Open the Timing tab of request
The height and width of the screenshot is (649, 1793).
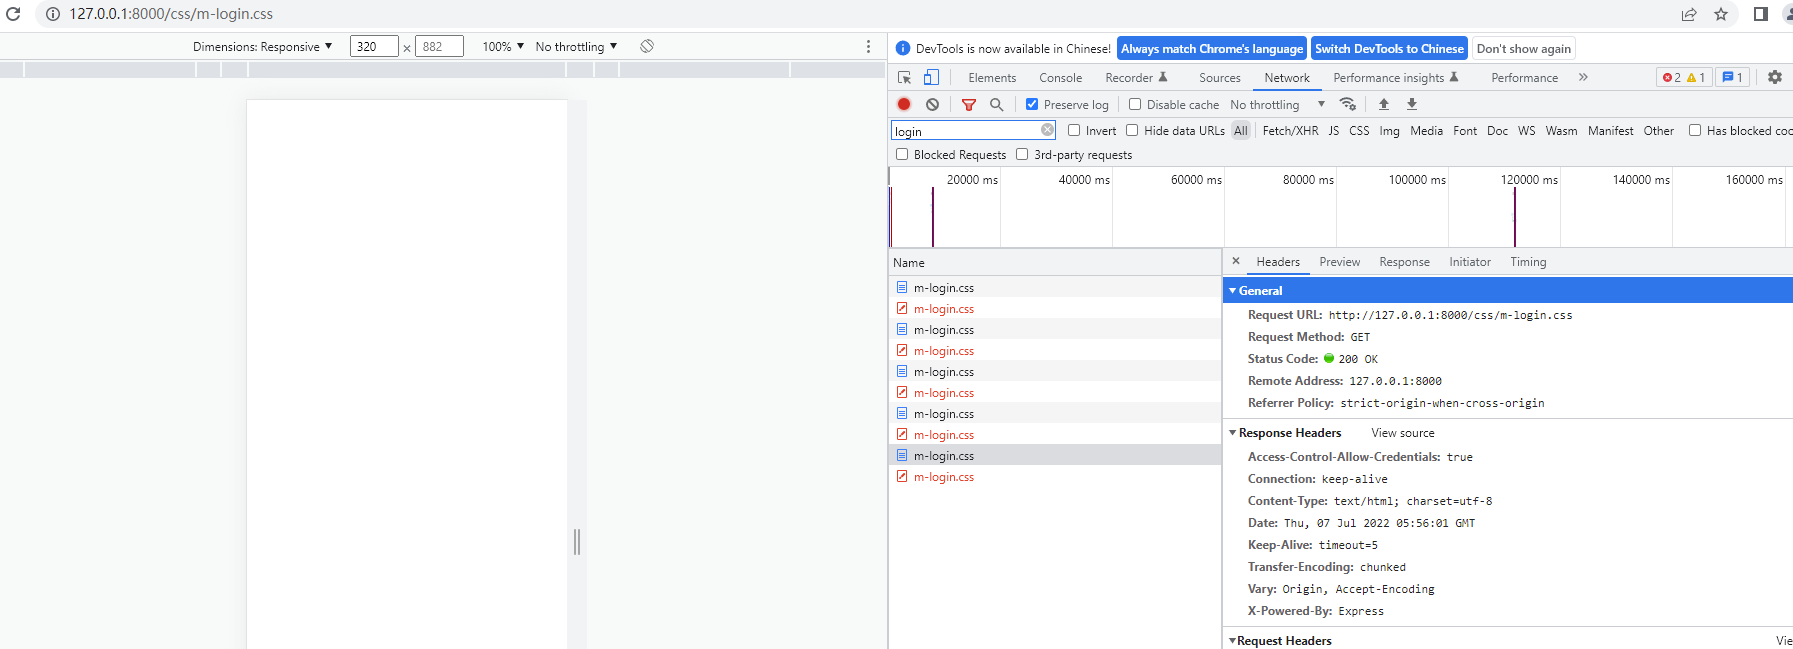1528,261
